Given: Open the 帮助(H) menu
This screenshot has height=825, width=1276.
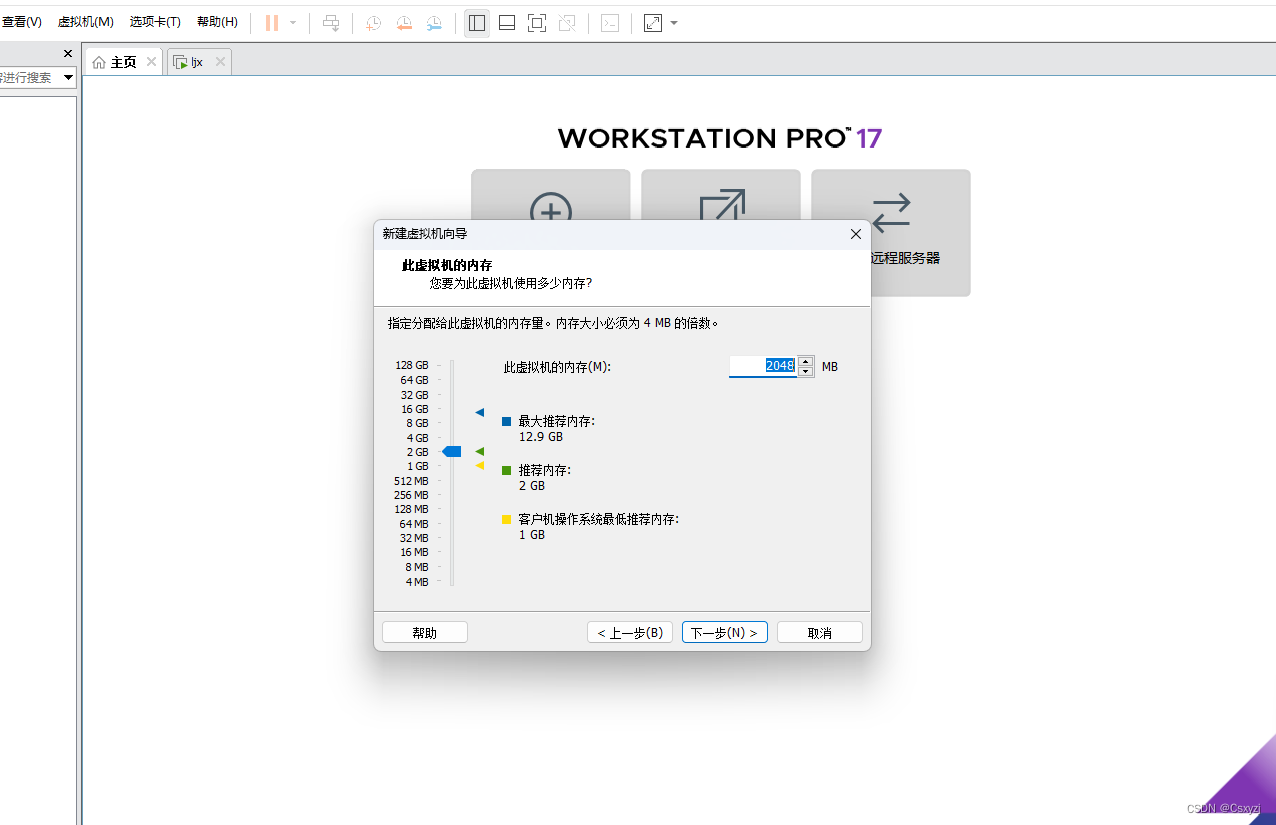Looking at the screenshot, I should [217, 22].
